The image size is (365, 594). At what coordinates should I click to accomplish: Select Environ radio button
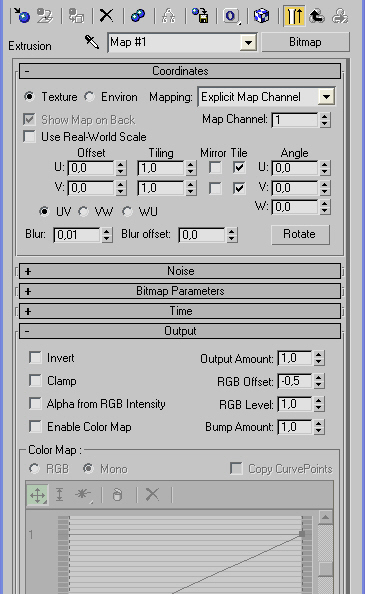coord(89,96)
